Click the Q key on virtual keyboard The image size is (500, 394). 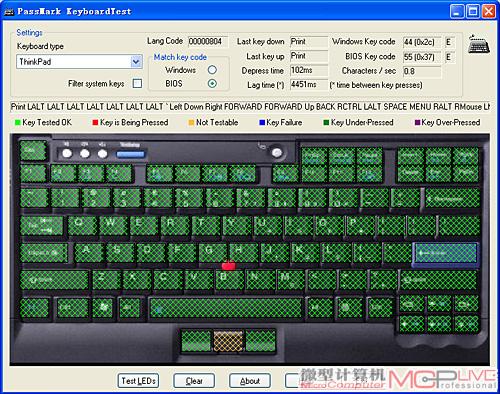point(82,226)
